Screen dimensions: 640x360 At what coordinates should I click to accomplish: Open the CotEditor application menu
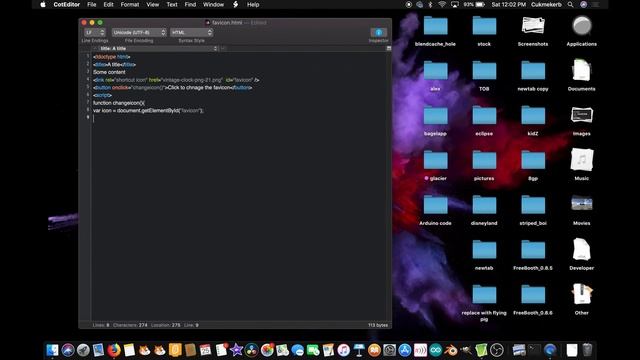pyautogui.click(x=67, y=4)
